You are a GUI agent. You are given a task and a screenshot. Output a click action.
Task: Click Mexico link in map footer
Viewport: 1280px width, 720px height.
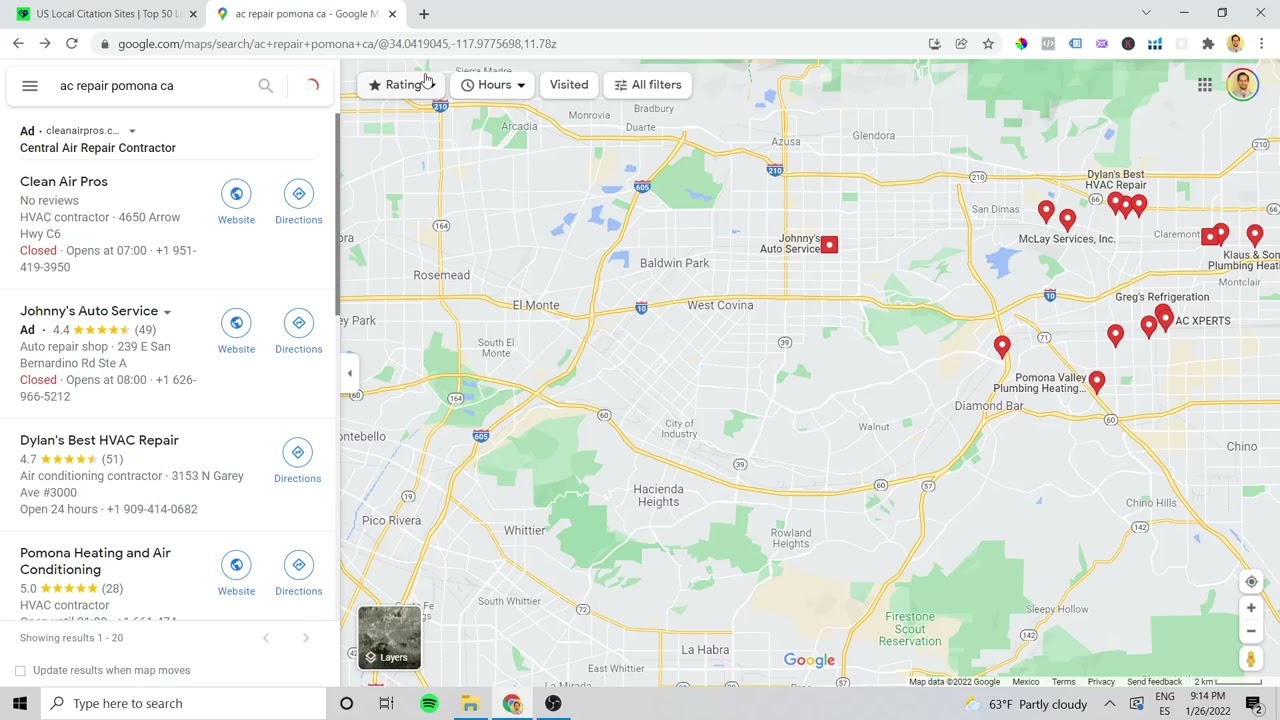pyautogui.click(x=1025, y=682)
